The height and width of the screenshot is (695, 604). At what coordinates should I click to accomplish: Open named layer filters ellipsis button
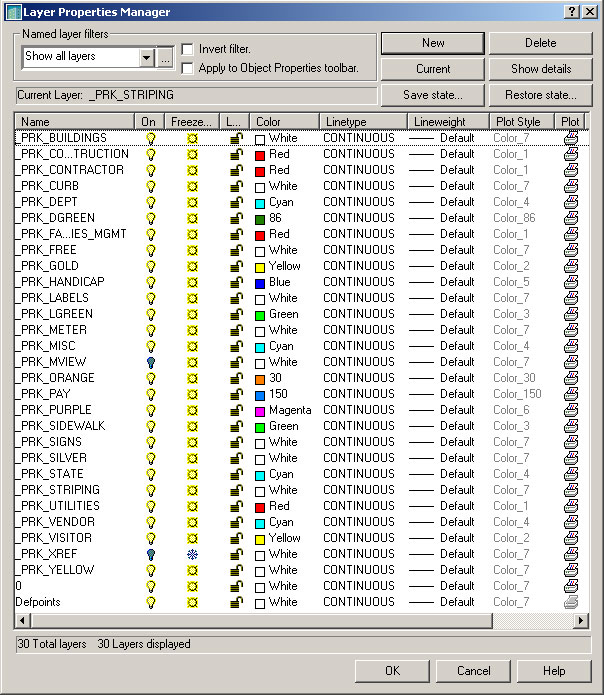(165, 58)
